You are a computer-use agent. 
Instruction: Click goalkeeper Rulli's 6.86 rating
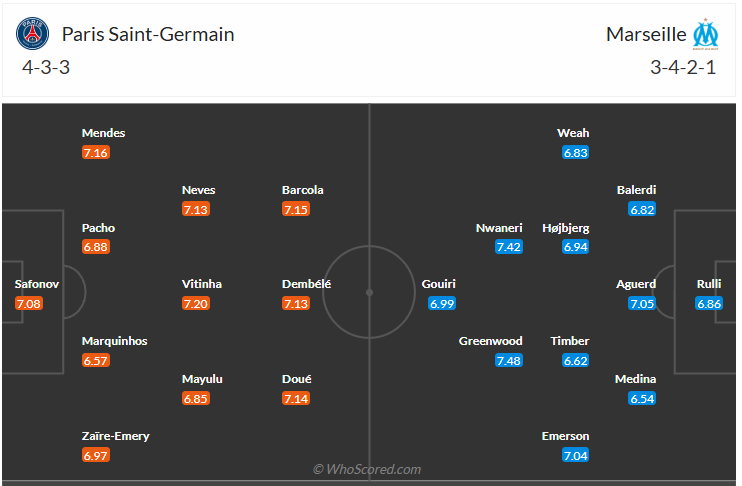point(709,303)
